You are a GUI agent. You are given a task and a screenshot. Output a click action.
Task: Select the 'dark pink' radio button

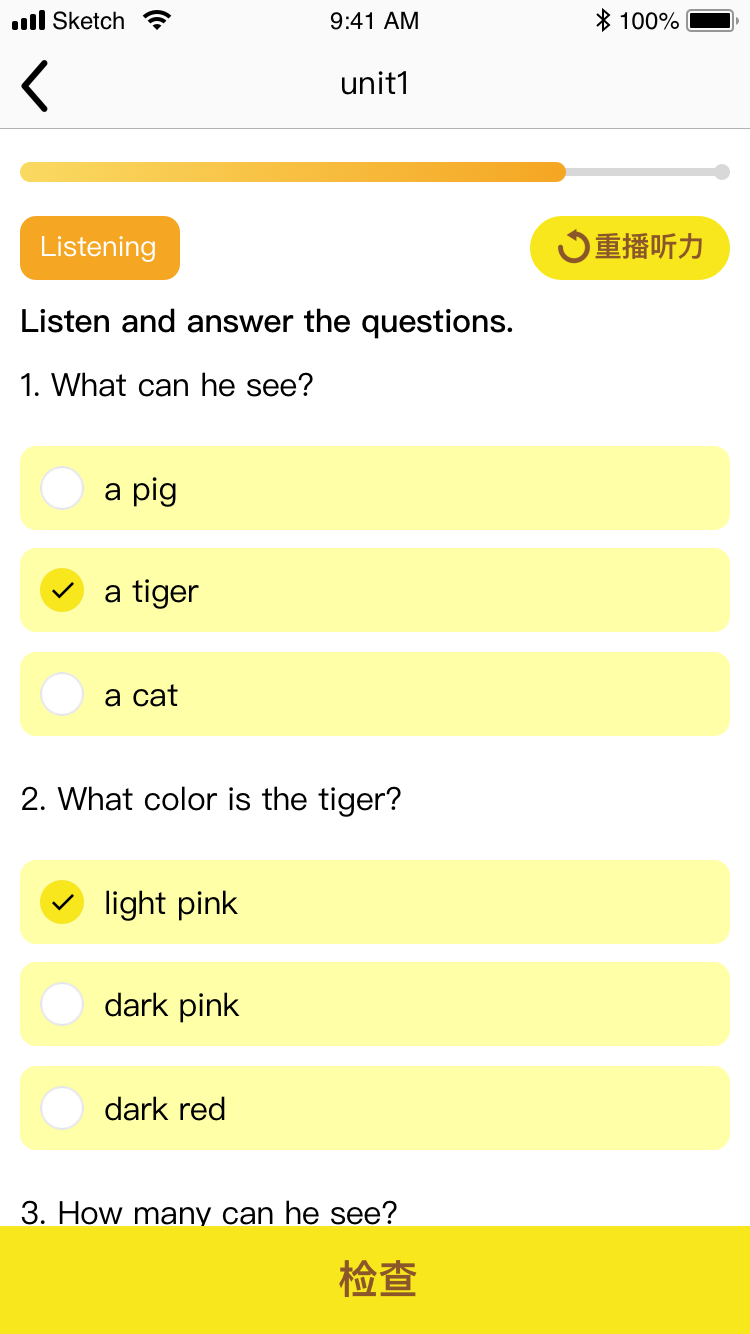[62, 1004]
